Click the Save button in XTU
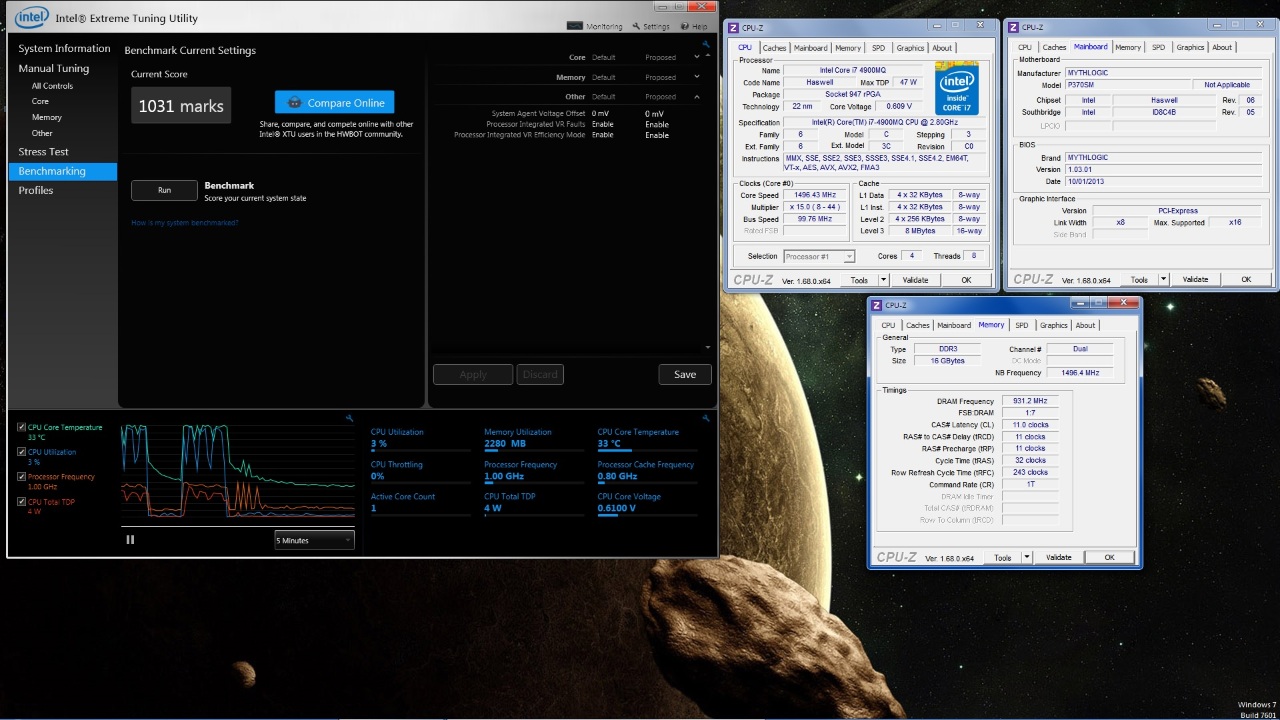Image resolution: width=1280 pixels, height=720 pixels. click(x=685, y=374)
